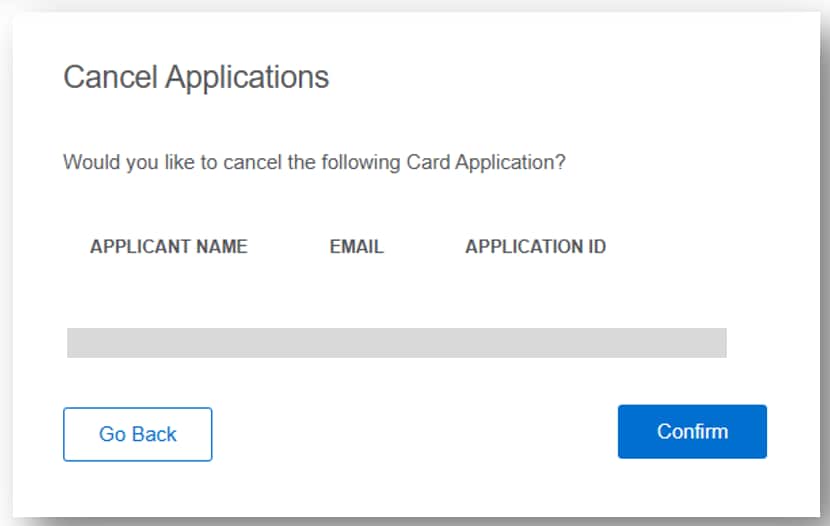
Task: Click the Cancel Applications dialog title
Action: pos(196,77)
